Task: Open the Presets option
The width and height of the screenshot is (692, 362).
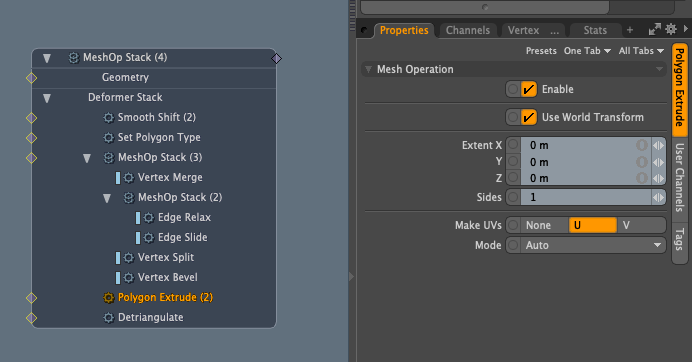Action: point(541,51)
